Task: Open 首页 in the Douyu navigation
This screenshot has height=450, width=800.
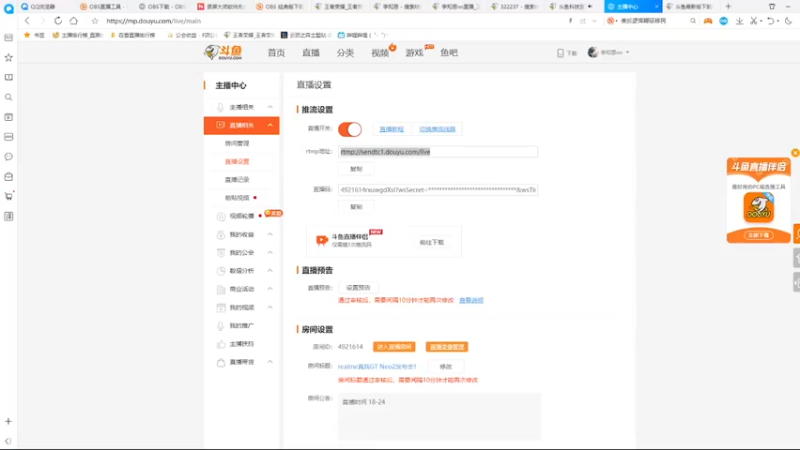Action: [x=276, y=53]
